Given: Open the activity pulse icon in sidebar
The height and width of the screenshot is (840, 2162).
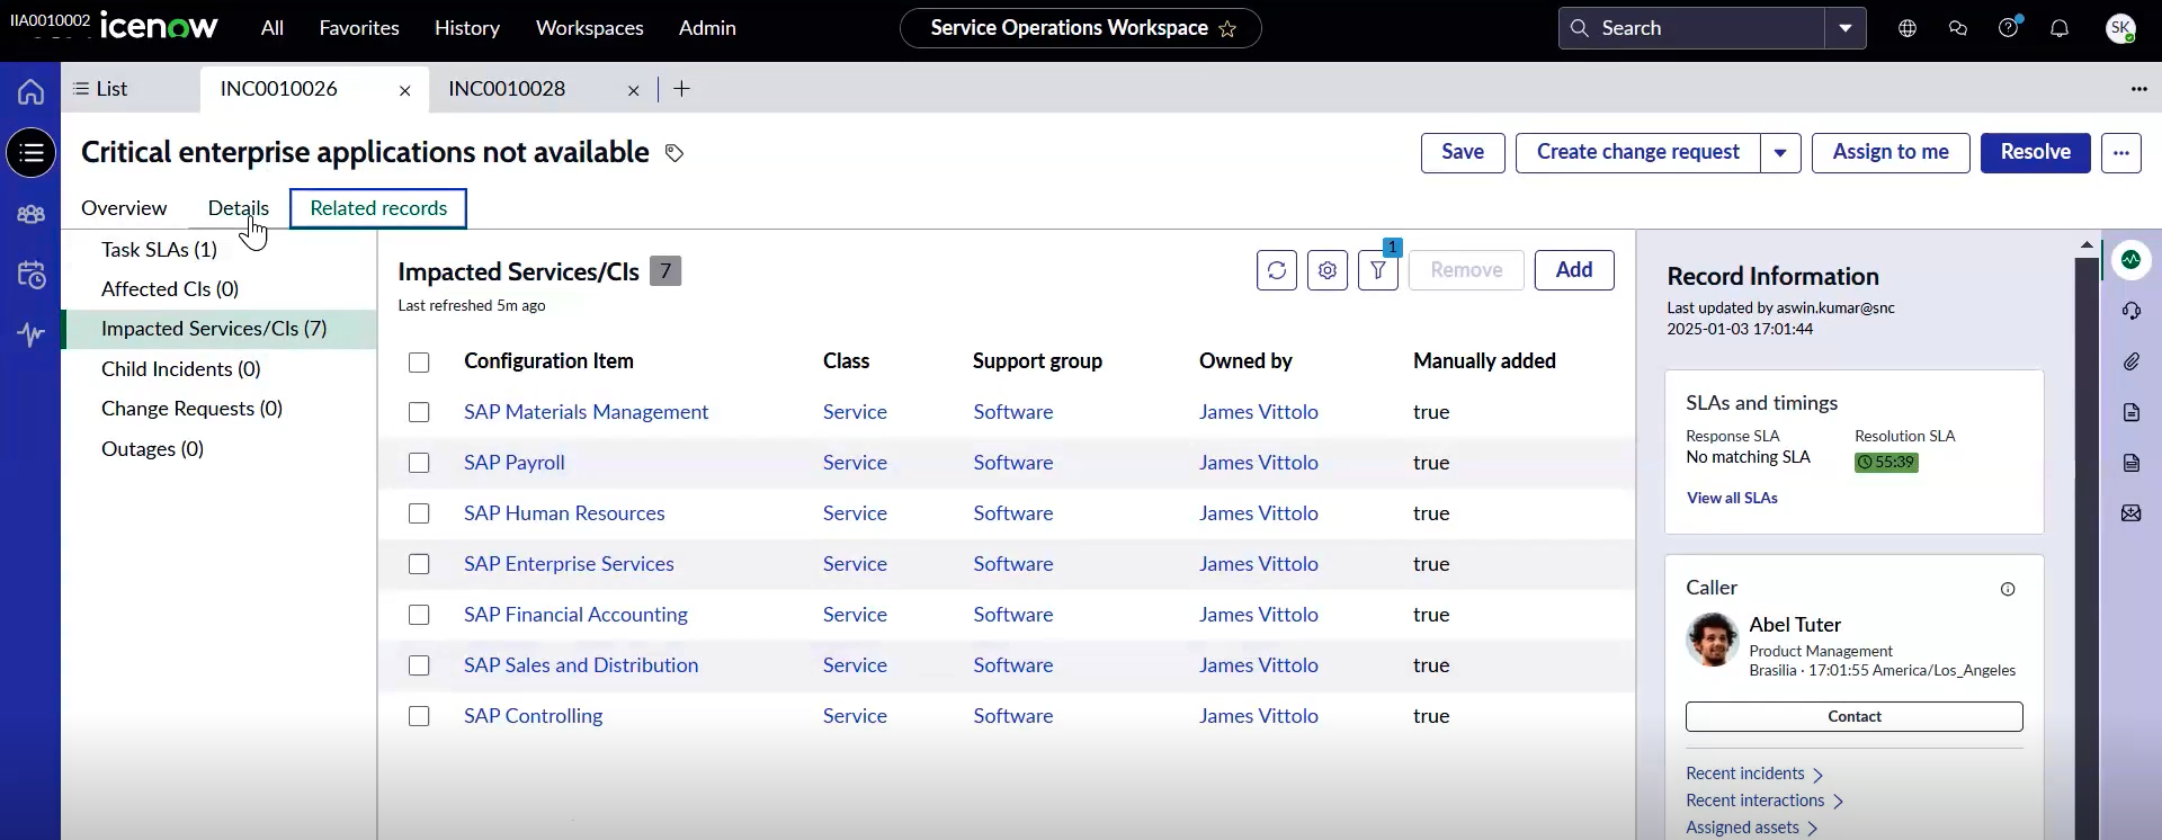Looking at the screenshot, I should (31, 334).
